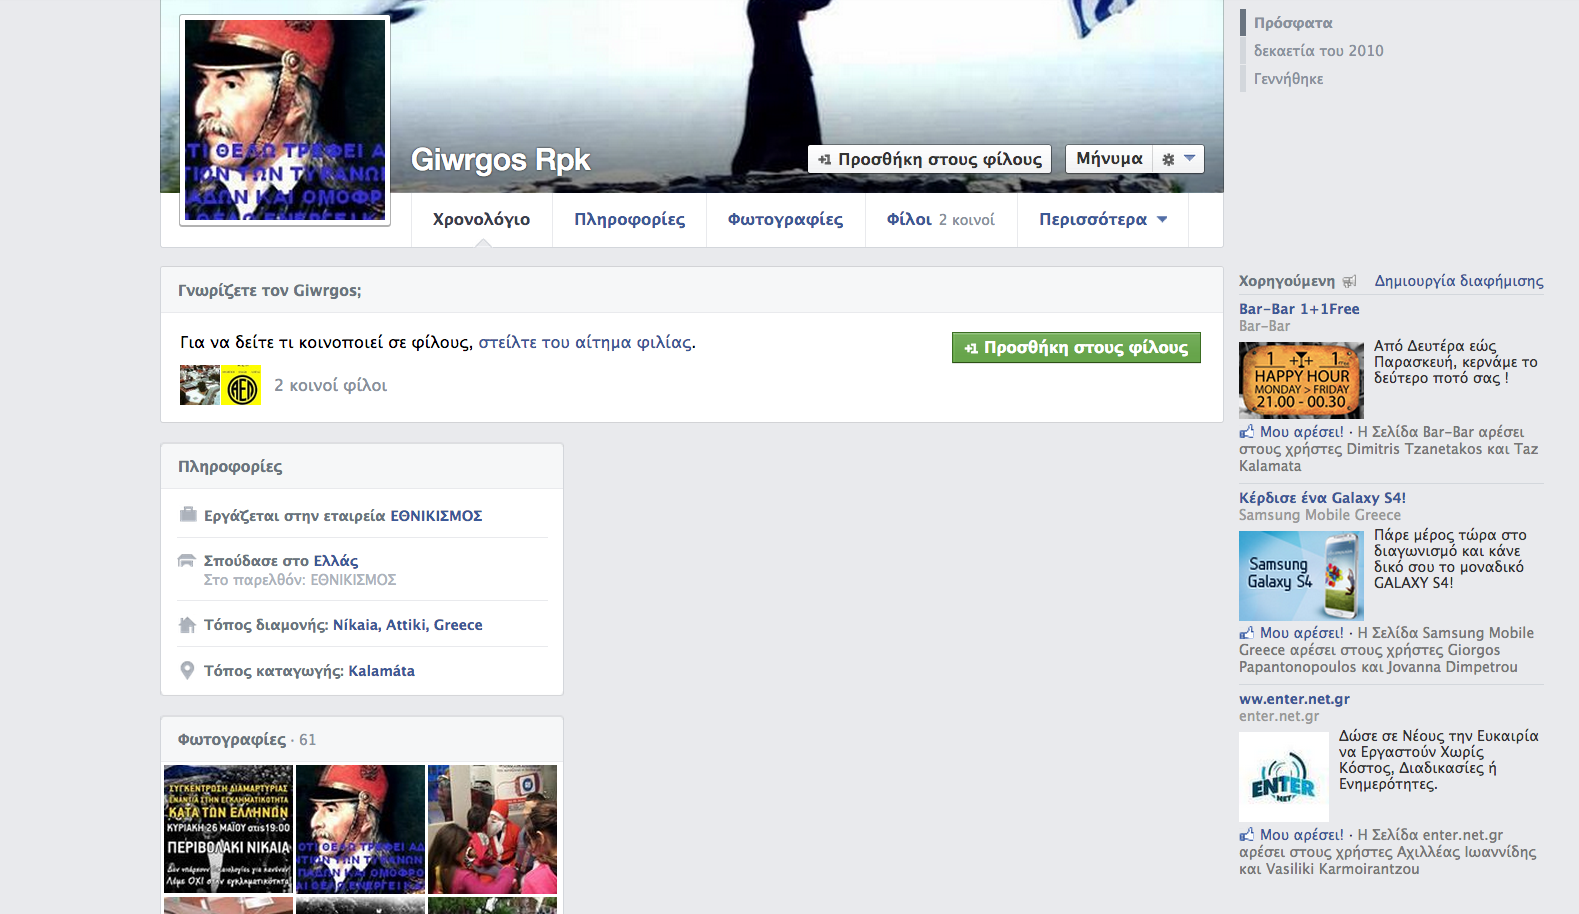Viewport: 1579px width, 914px height.
Task: Click the AEK logo mutual friend avatar
Action: tap(242, 386)
